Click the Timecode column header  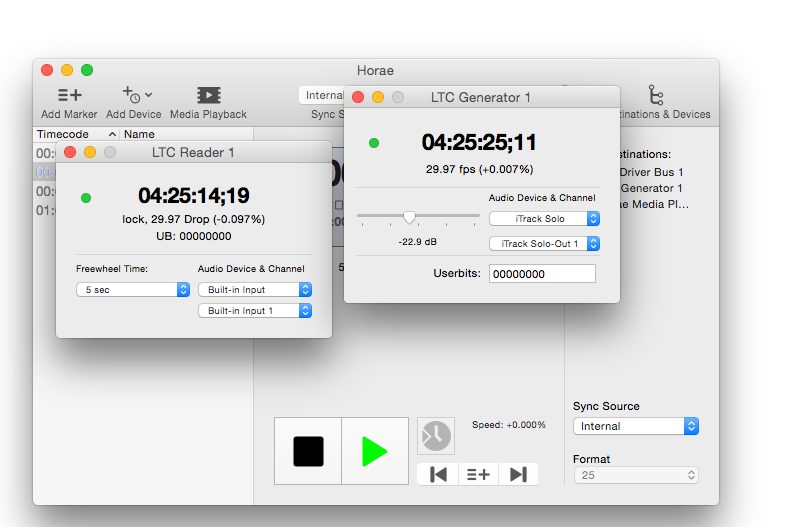point(63,134)
